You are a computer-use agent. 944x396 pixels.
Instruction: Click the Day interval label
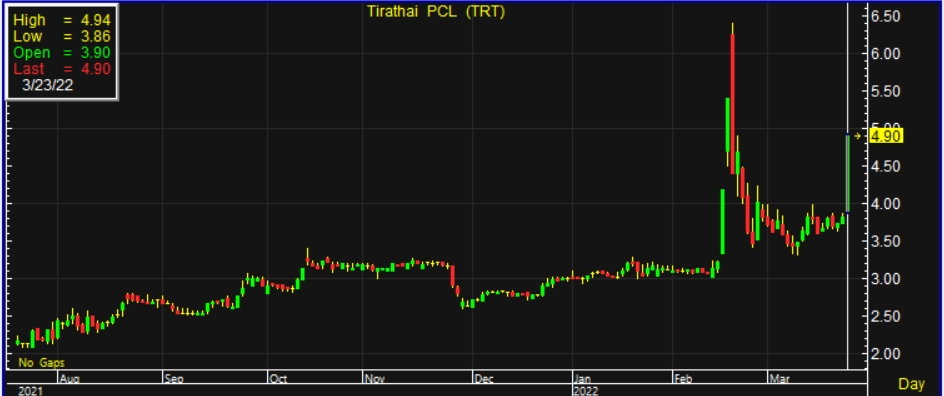click(x=911, y=383)
